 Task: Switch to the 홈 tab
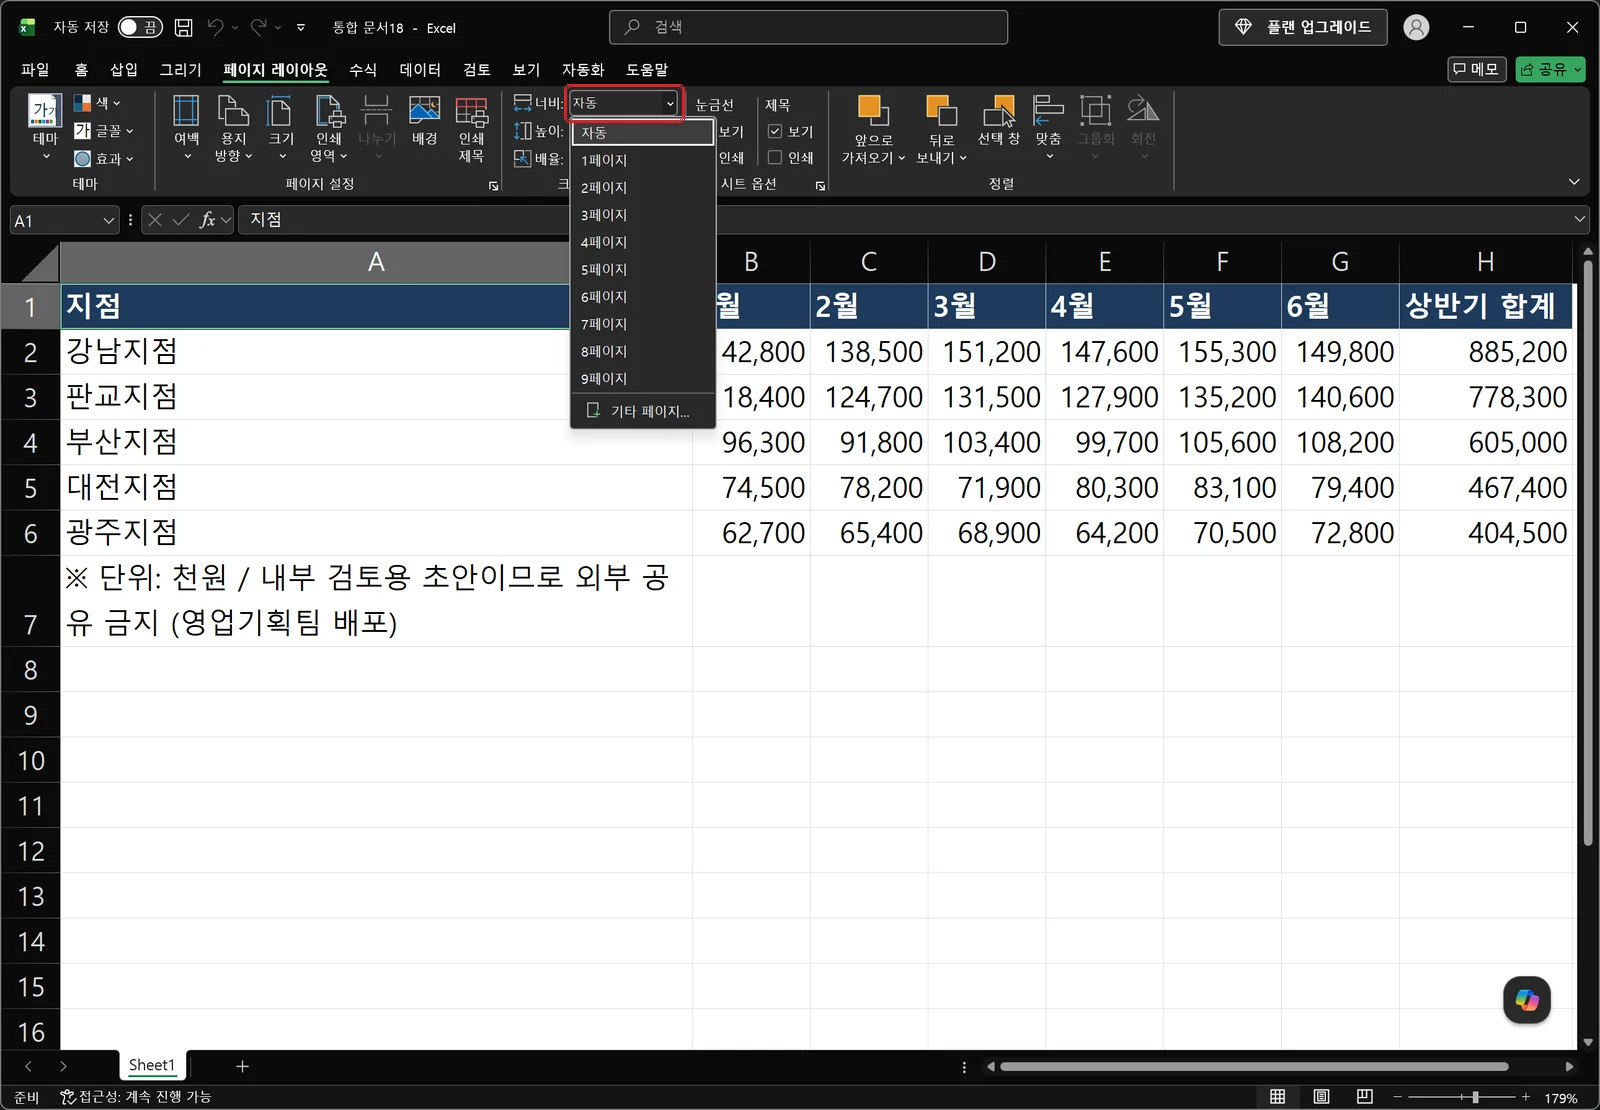81,69
